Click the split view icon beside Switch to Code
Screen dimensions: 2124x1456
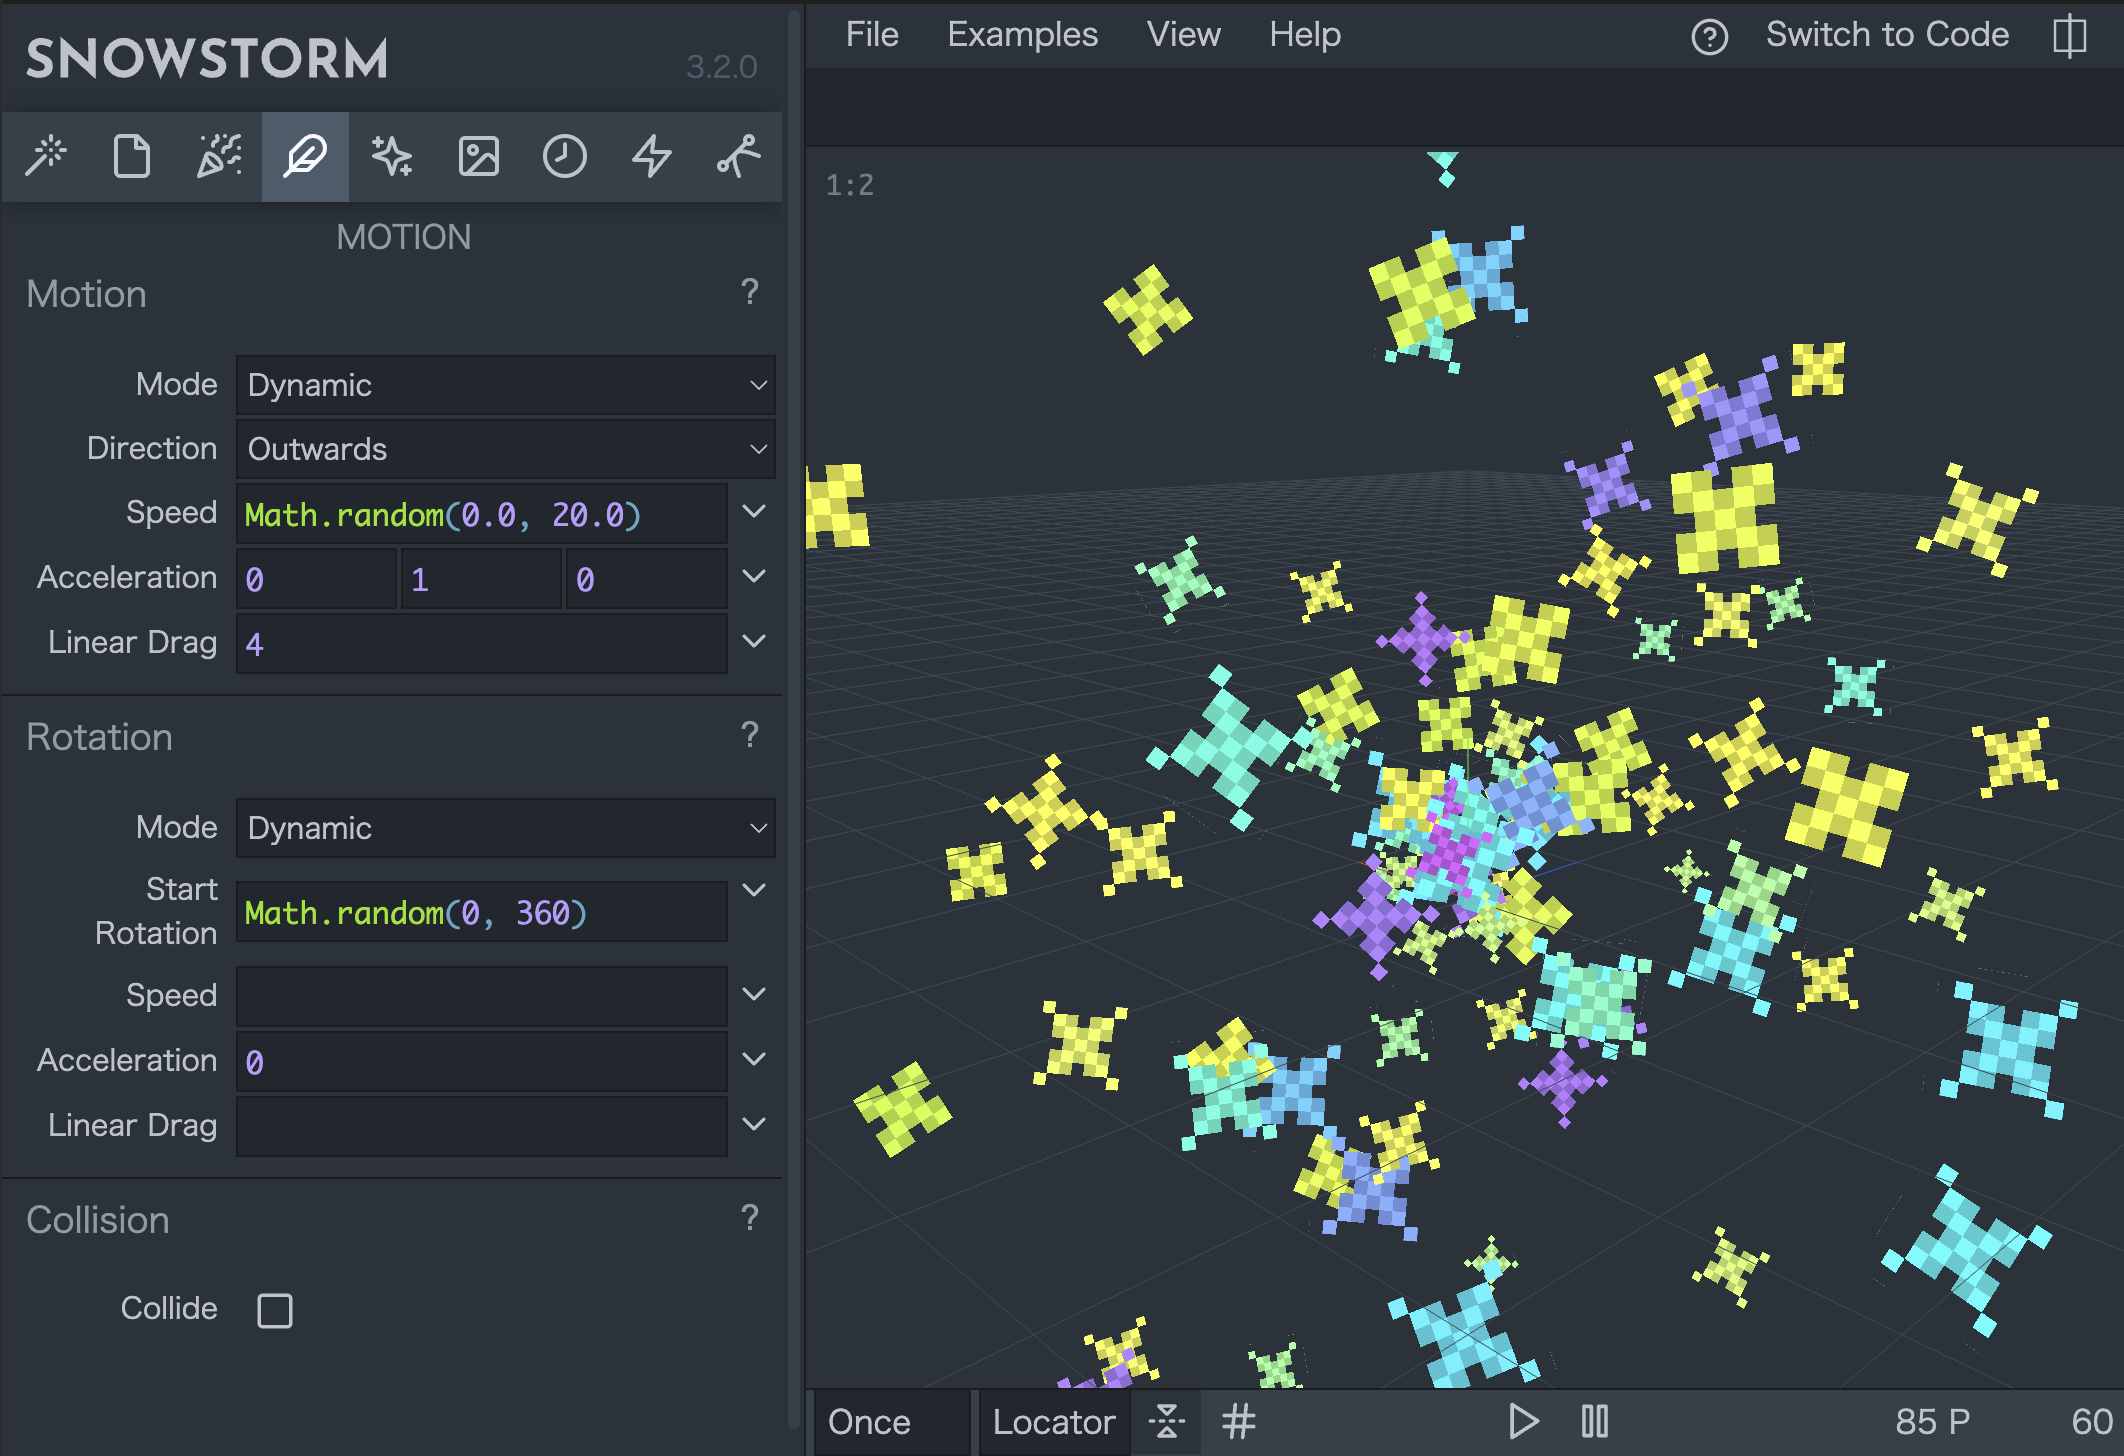[2069, 37]
